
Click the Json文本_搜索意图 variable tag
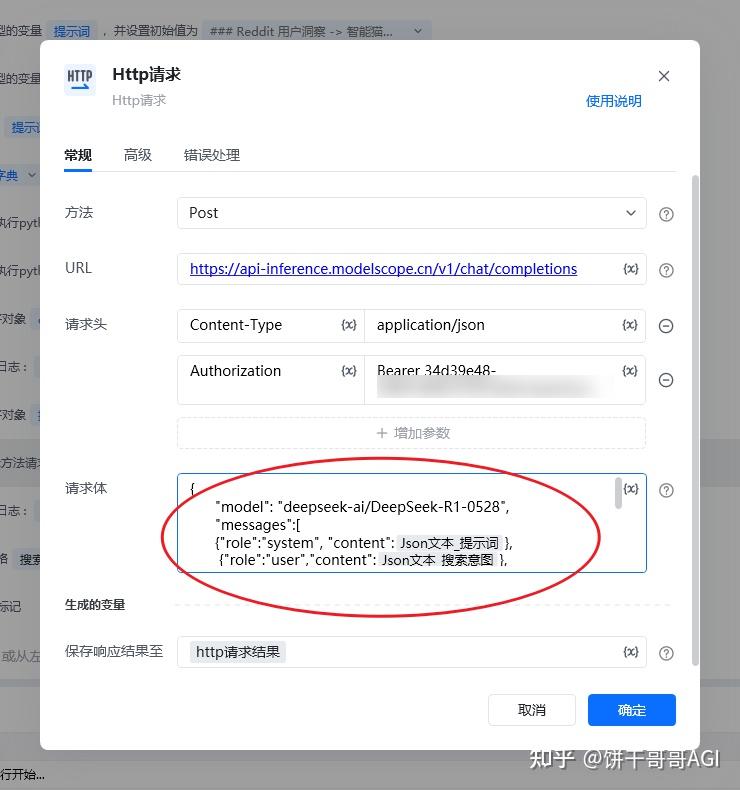(437, 560)
